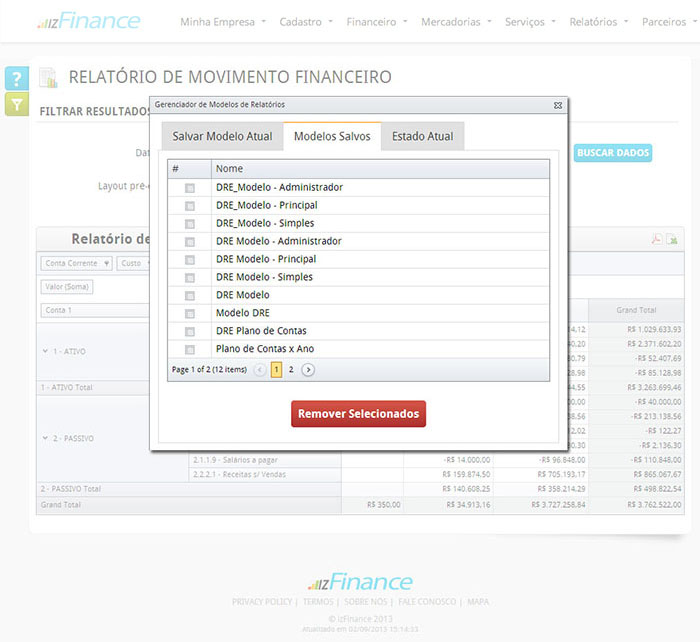Click the Custo field chip
This screenshot has height=642, width=700.
click(133, 263)
